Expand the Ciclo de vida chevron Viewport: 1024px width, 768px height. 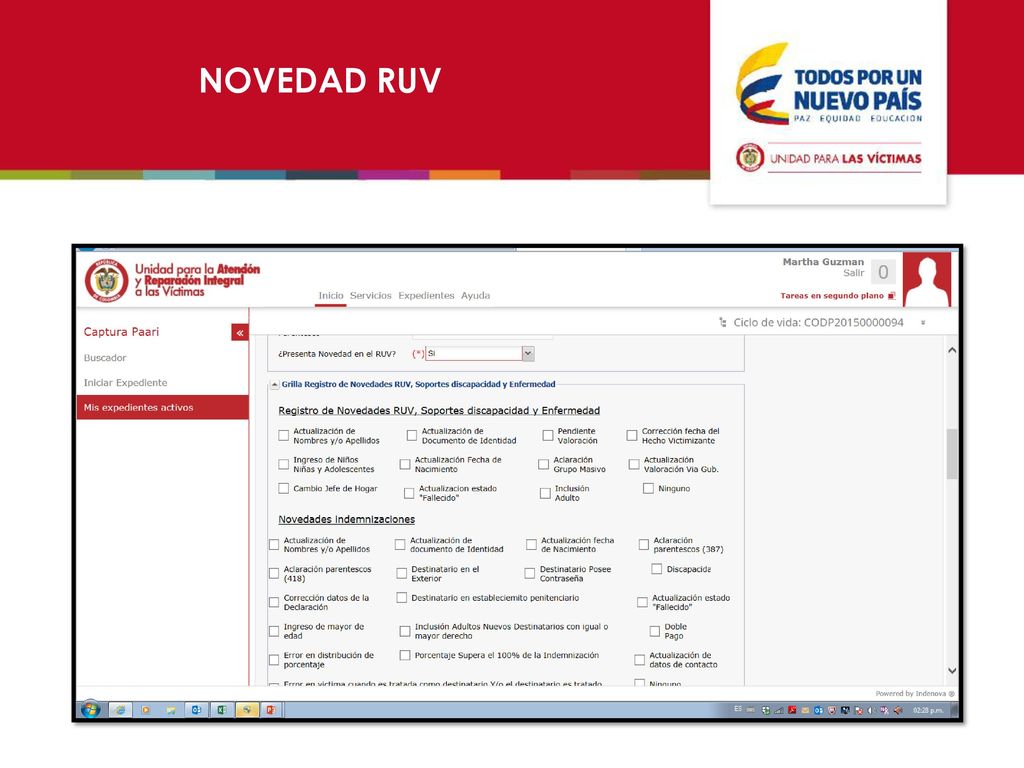point(923,323)
